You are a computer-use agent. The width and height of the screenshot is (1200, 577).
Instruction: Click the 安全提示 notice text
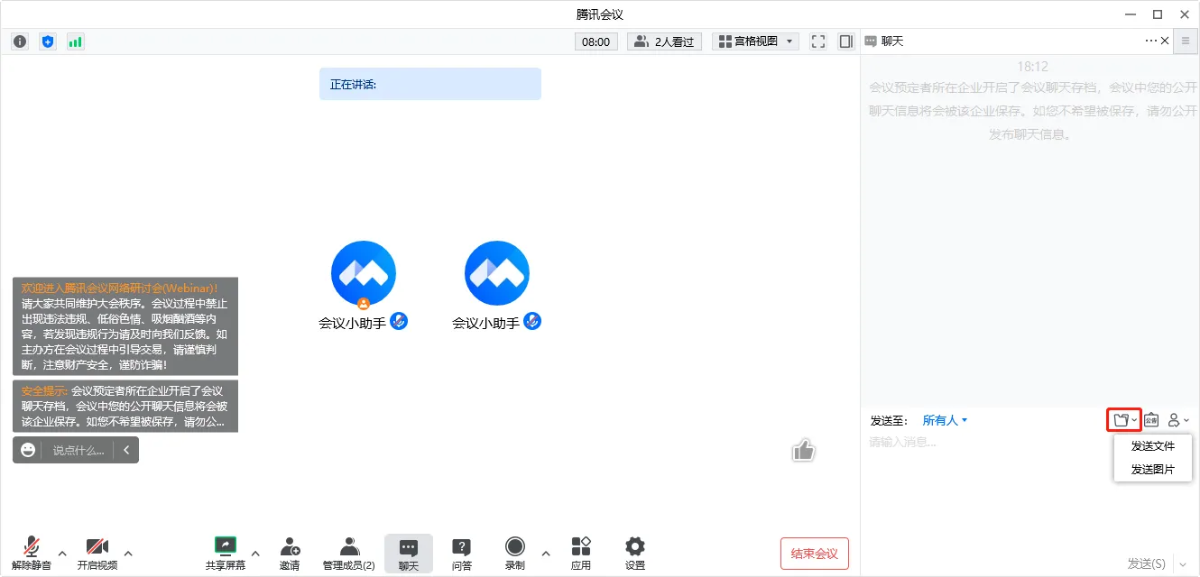(125, 406)
